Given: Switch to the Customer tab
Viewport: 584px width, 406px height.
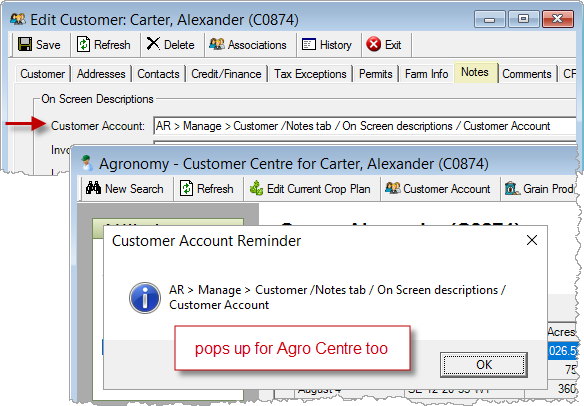Looking at the screenshot, I should (42, 74).
